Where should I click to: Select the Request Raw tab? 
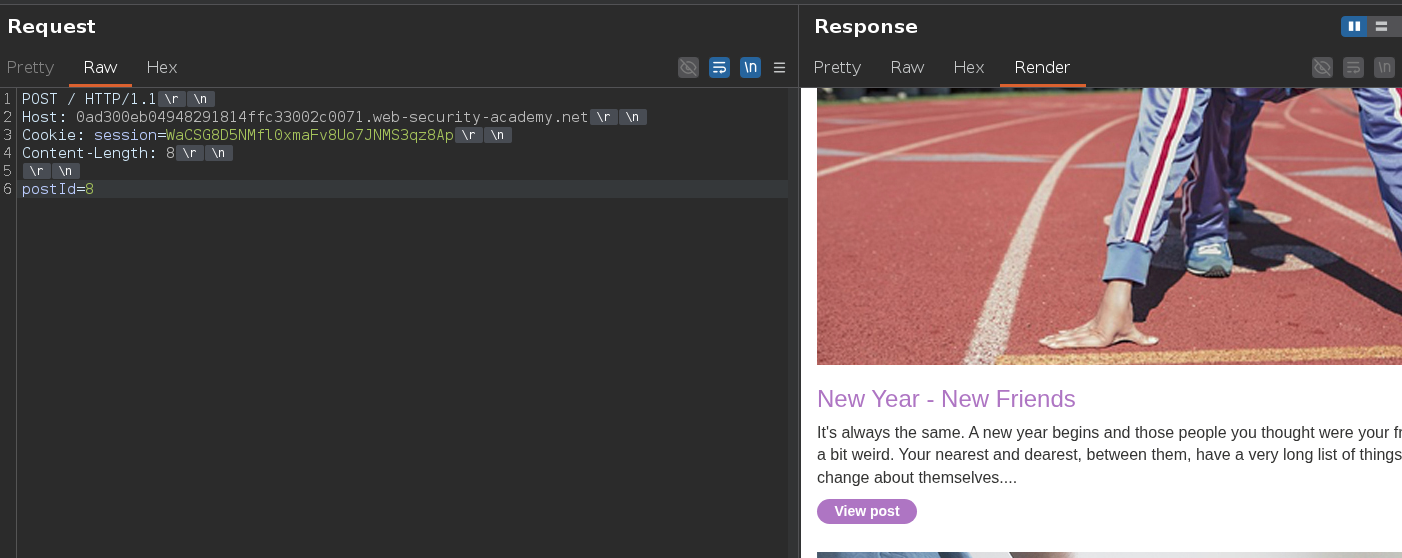[x=100, y=67]
